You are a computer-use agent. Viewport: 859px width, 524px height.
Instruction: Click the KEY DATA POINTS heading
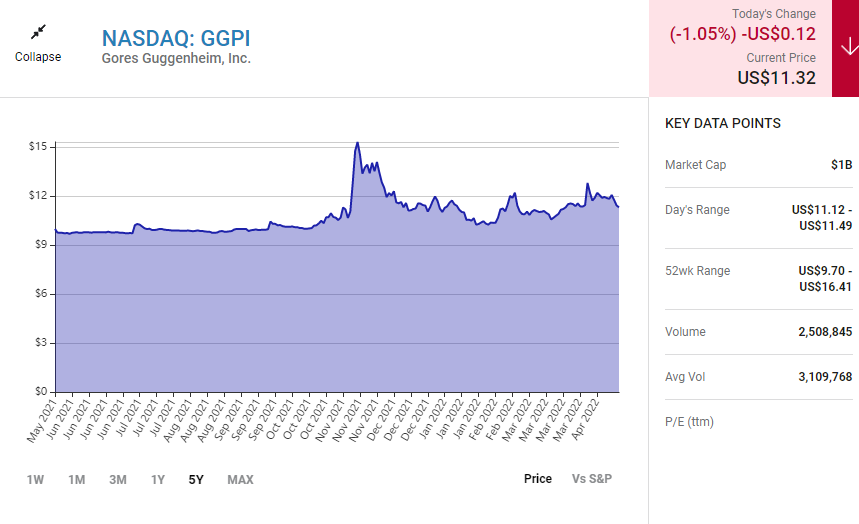(x=723, y=123)
